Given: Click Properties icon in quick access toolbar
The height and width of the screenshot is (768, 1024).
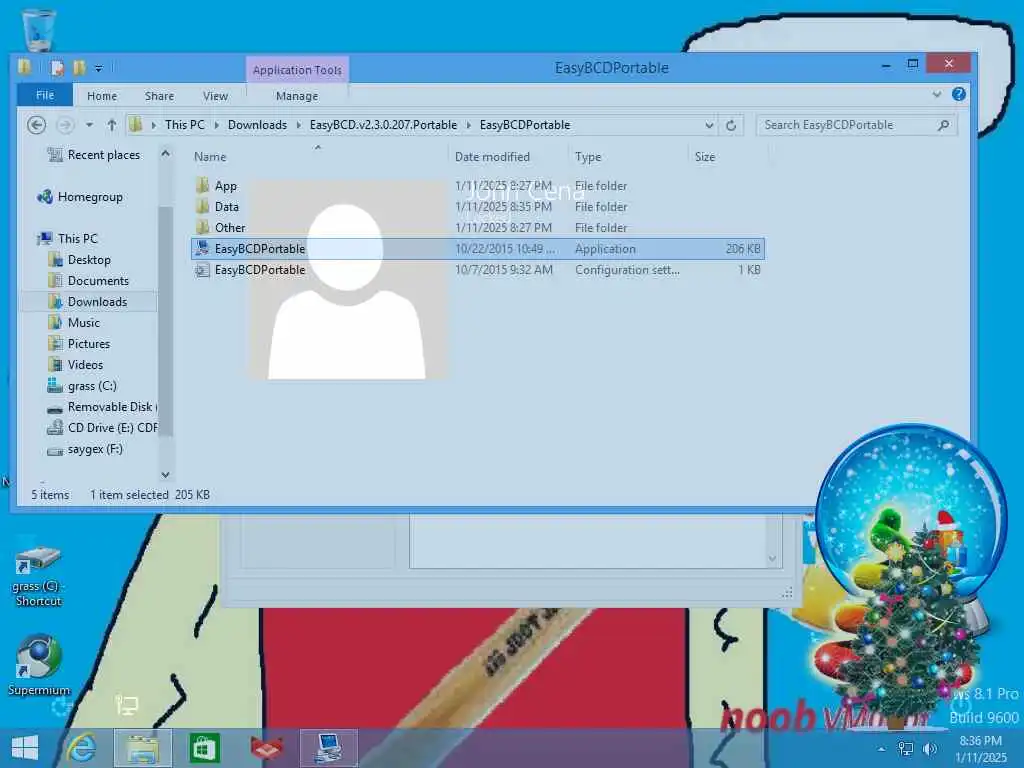Looking at the screenshot, I should (57, 67).
